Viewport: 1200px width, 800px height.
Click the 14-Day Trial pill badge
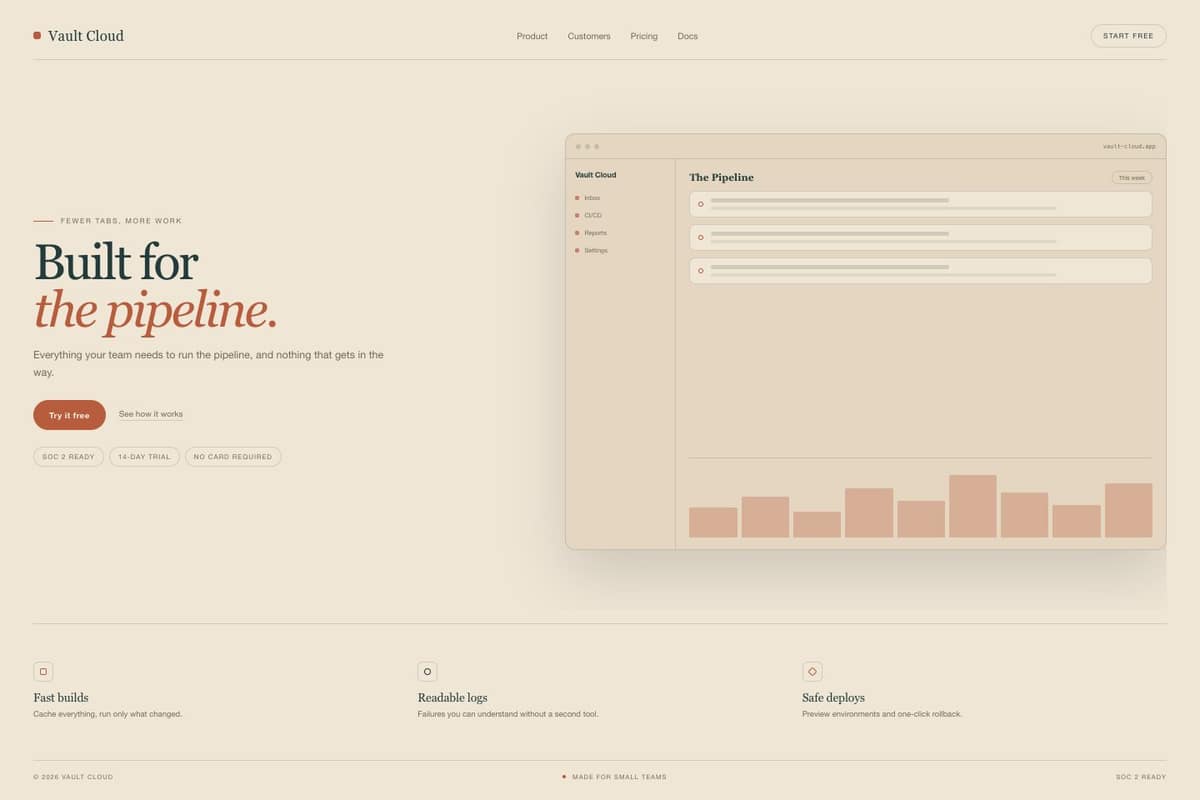click(144, 457)
